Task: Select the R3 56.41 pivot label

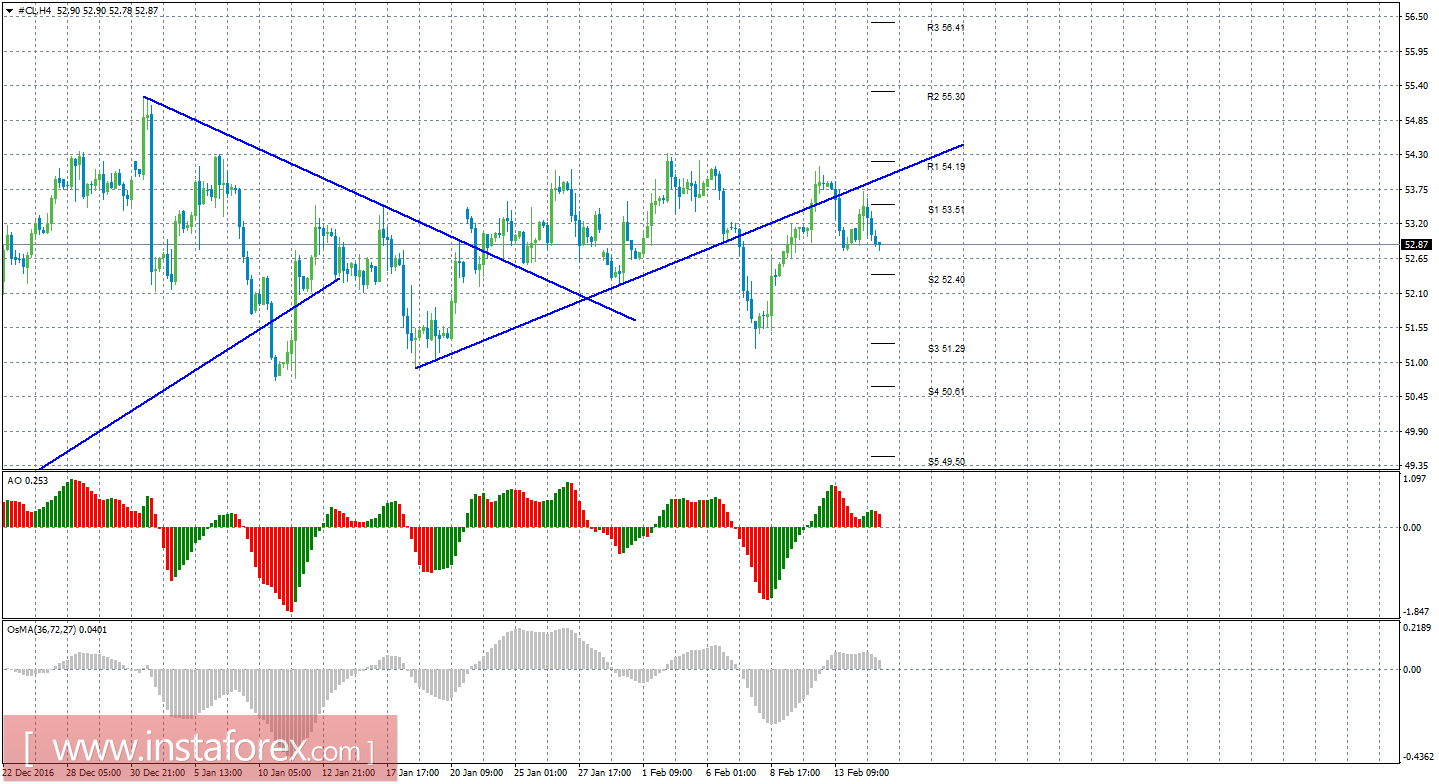Action: tap(946, 28)
